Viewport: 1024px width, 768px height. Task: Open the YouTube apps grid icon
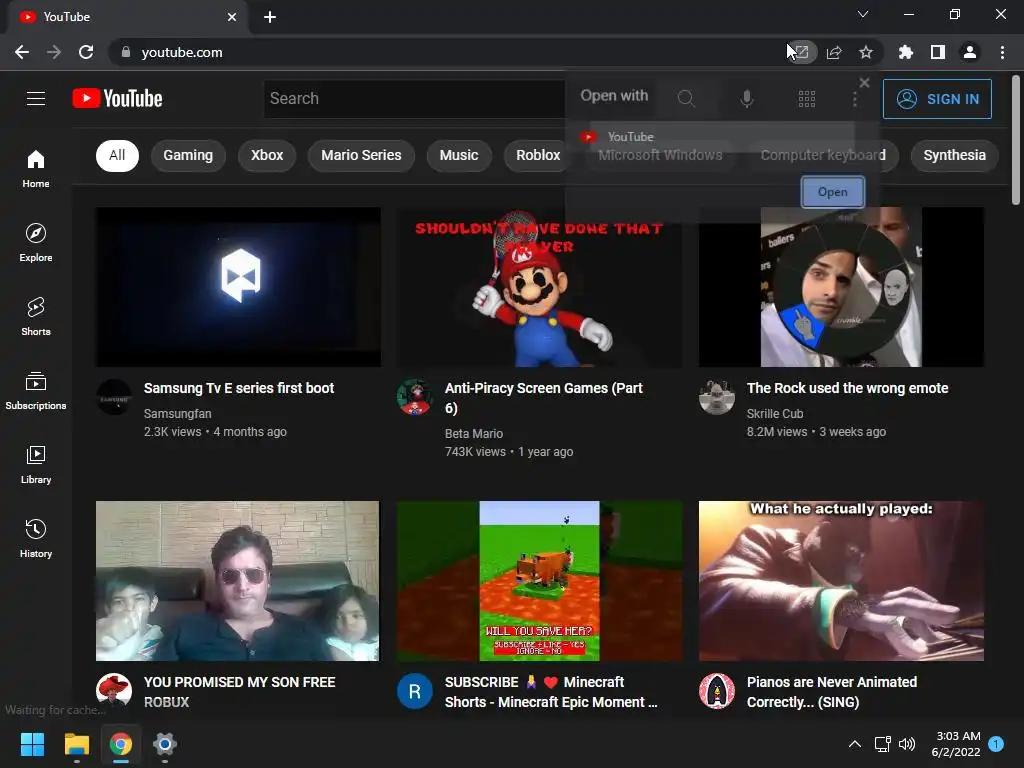tap(807, 99)
